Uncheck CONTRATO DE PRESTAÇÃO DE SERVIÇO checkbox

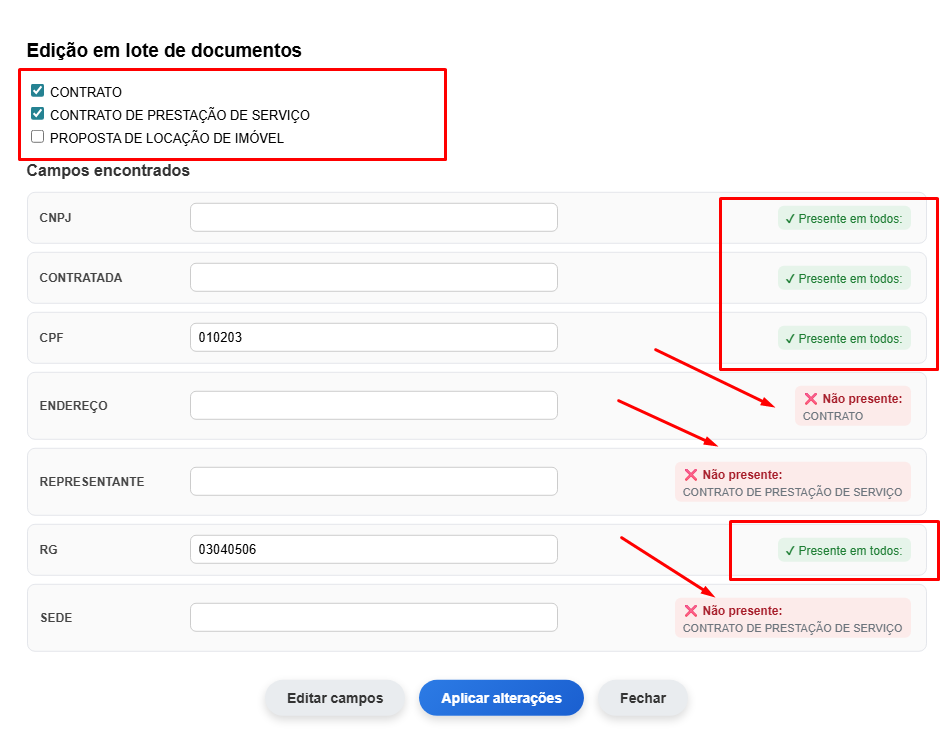pos(38,114)
